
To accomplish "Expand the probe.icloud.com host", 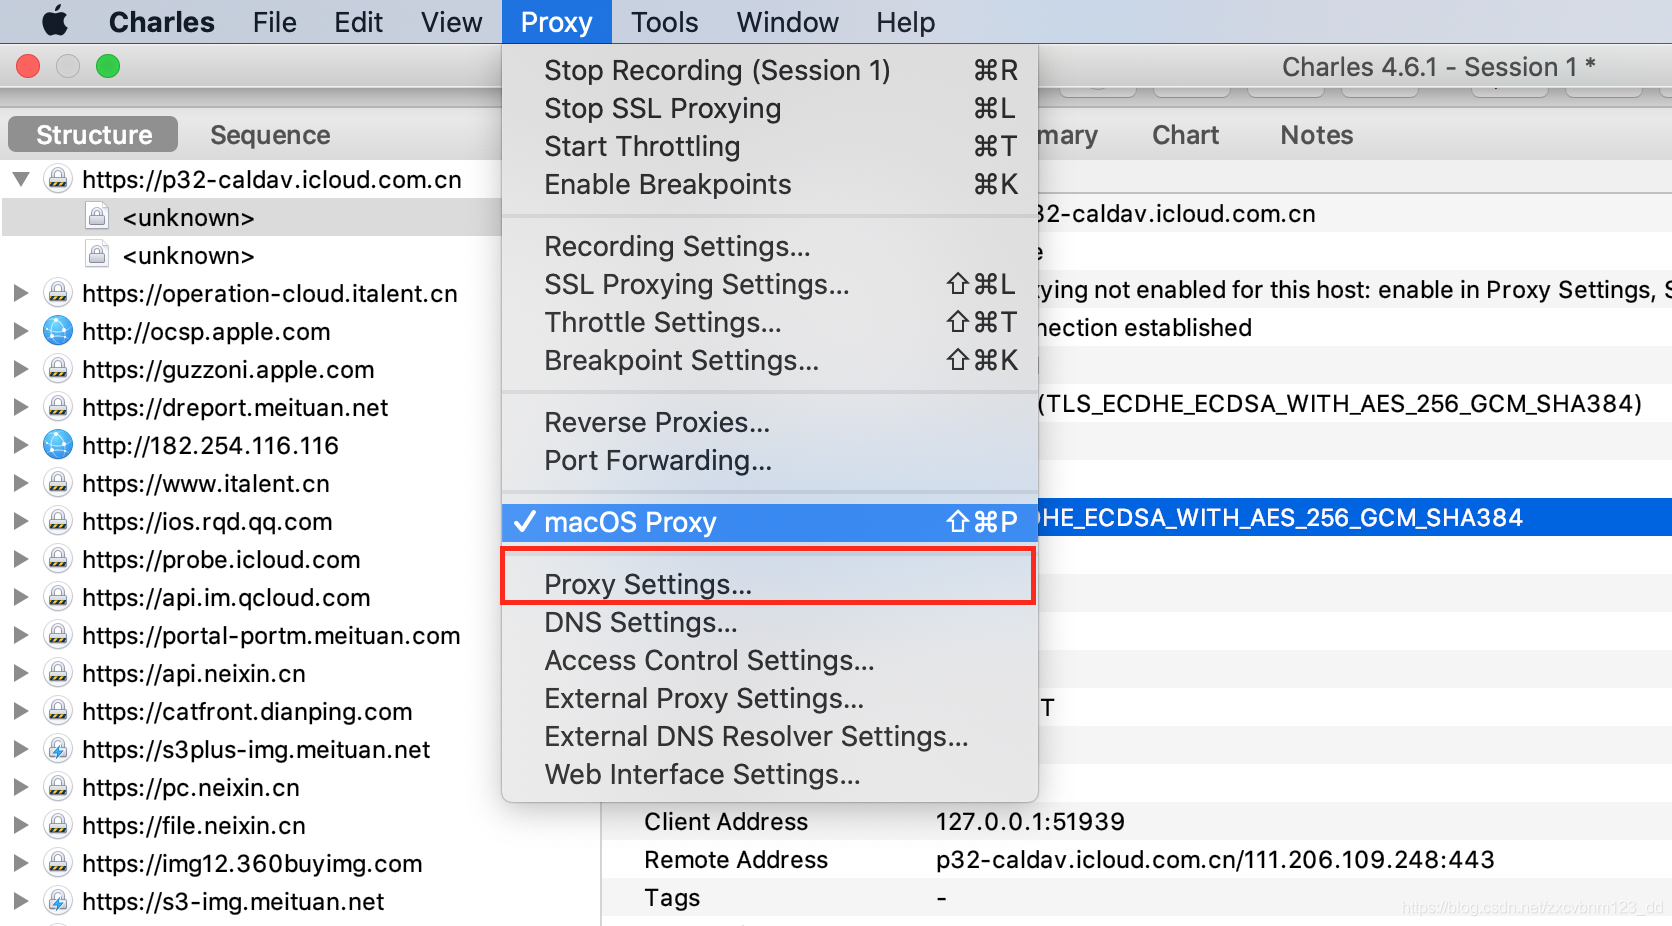I will click(20, 559).
